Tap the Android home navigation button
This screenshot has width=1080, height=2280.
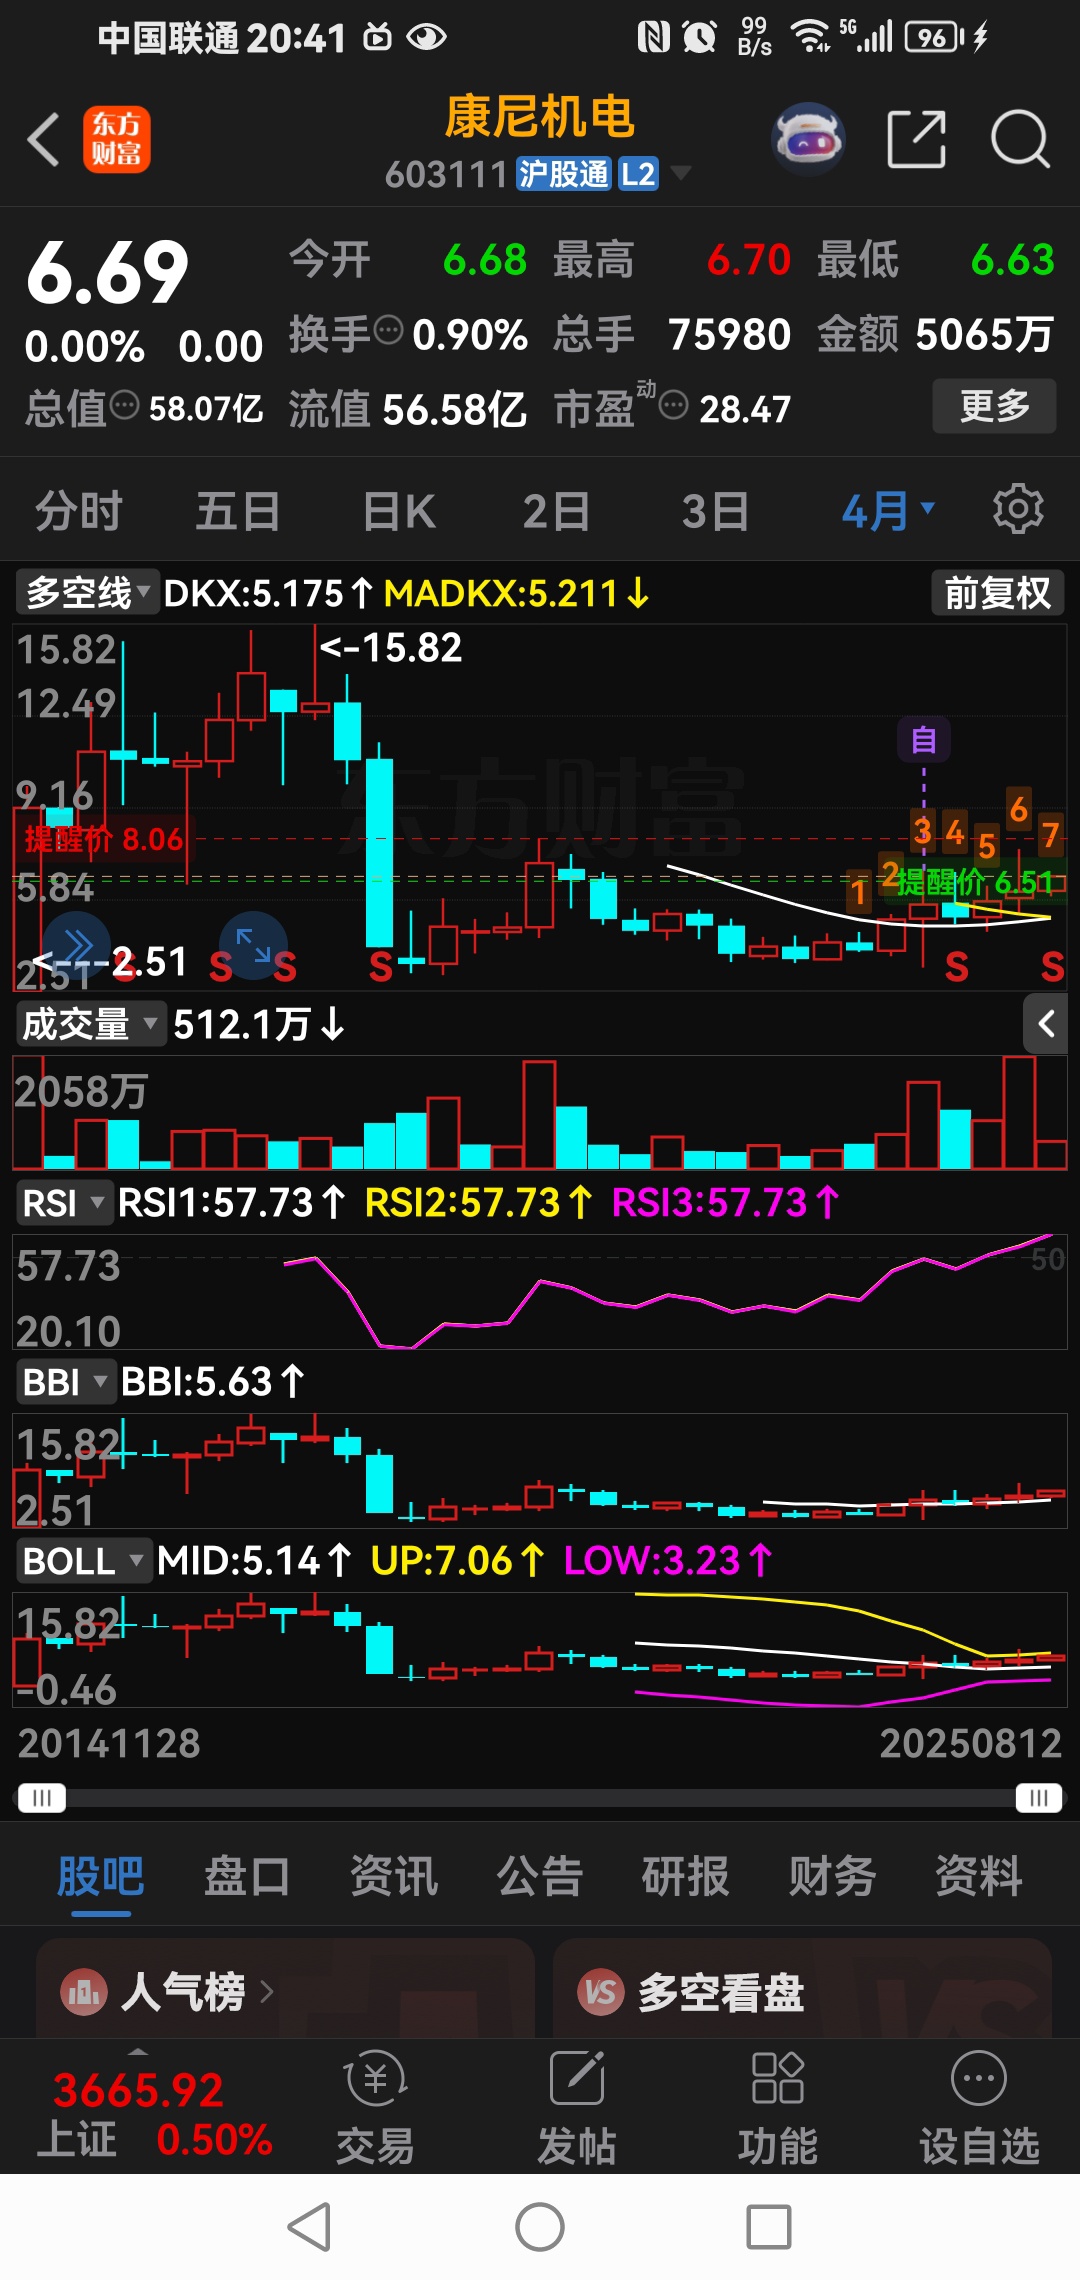click(540, 2227)
